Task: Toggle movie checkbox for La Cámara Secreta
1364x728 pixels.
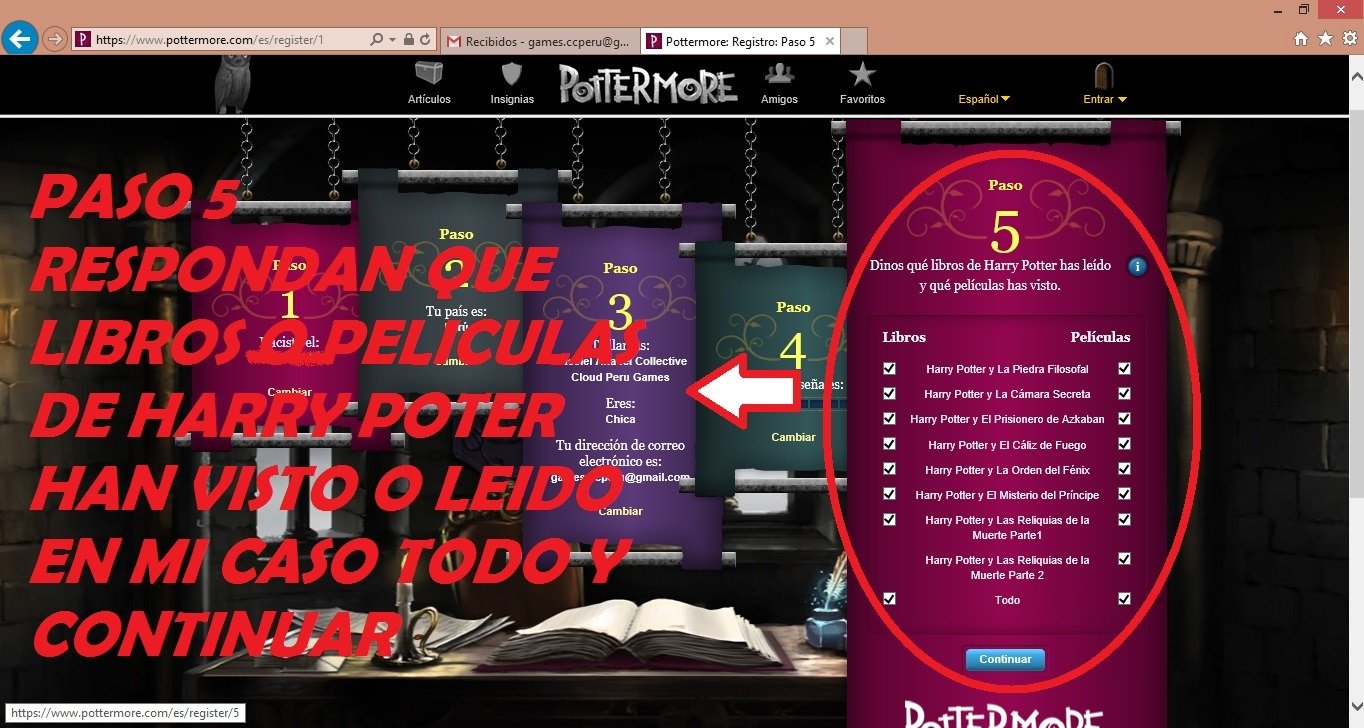Action: [x=1125, y=393]
